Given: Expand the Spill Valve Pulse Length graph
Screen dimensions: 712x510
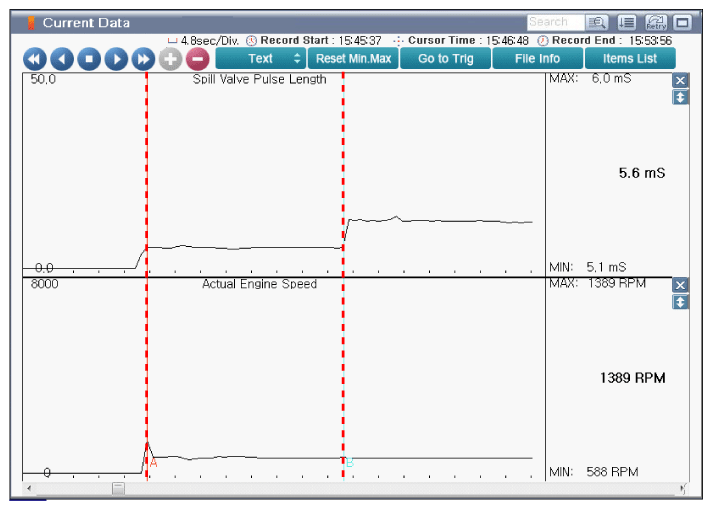Looking at the screenshot, I should point(681,97).
